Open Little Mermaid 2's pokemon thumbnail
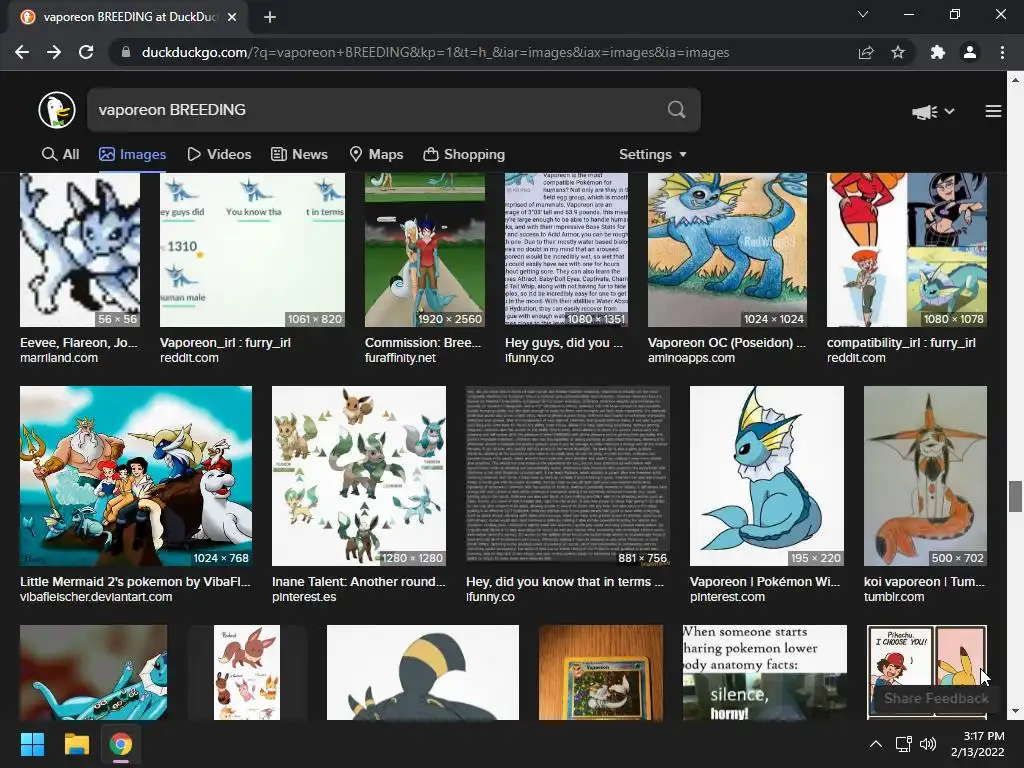This screenshot has height=768, width=1024. click(136, 475)
